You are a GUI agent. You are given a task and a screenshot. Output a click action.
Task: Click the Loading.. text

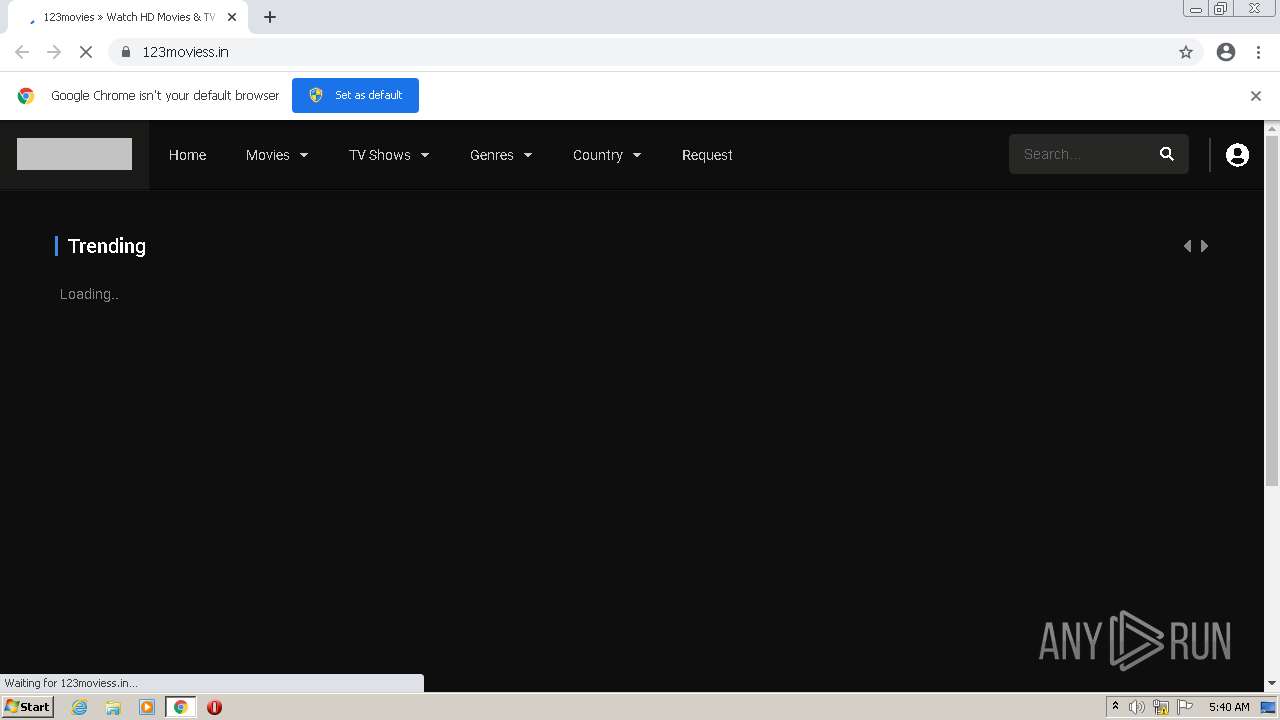click(89, 294)
